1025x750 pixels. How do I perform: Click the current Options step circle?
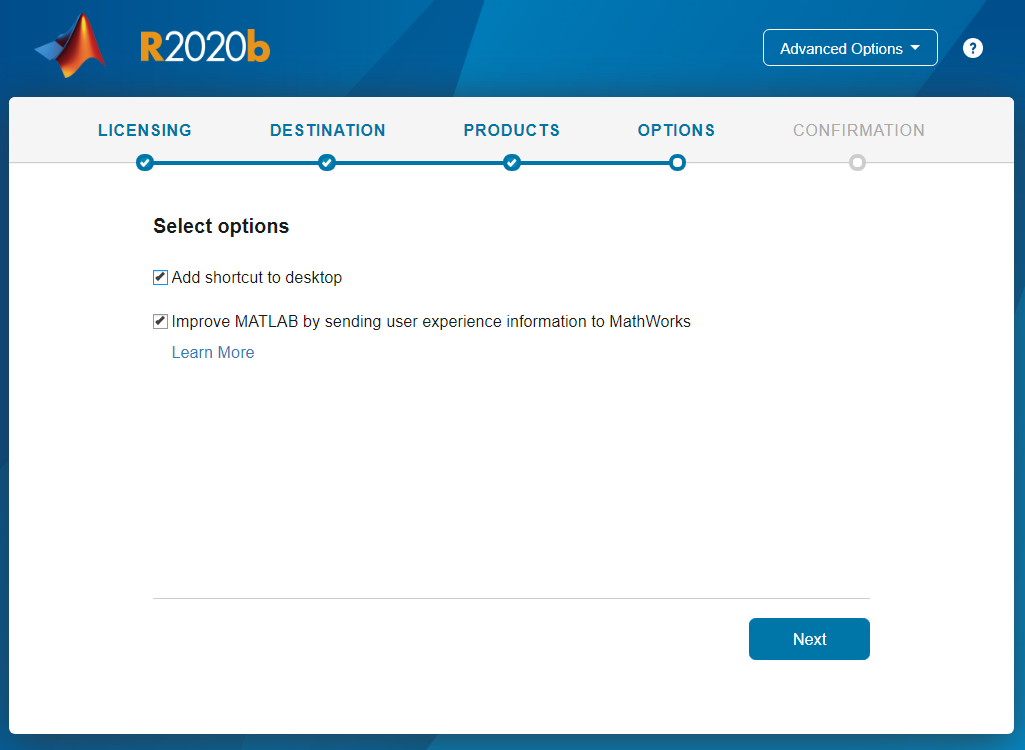[x=677, y=162]
